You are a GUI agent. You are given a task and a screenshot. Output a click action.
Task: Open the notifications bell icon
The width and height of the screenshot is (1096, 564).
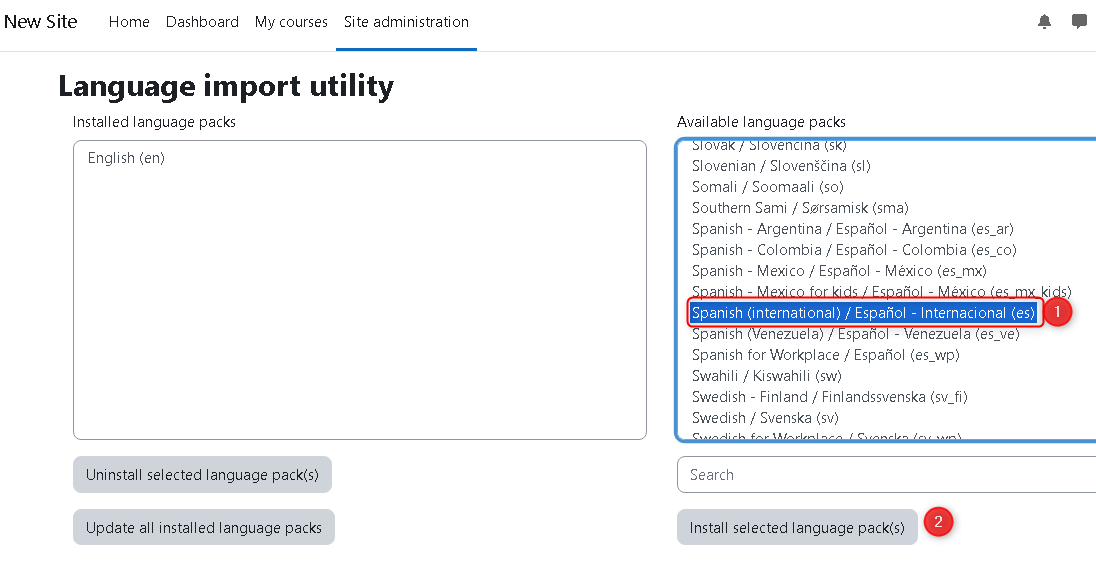pos(1045,21)
